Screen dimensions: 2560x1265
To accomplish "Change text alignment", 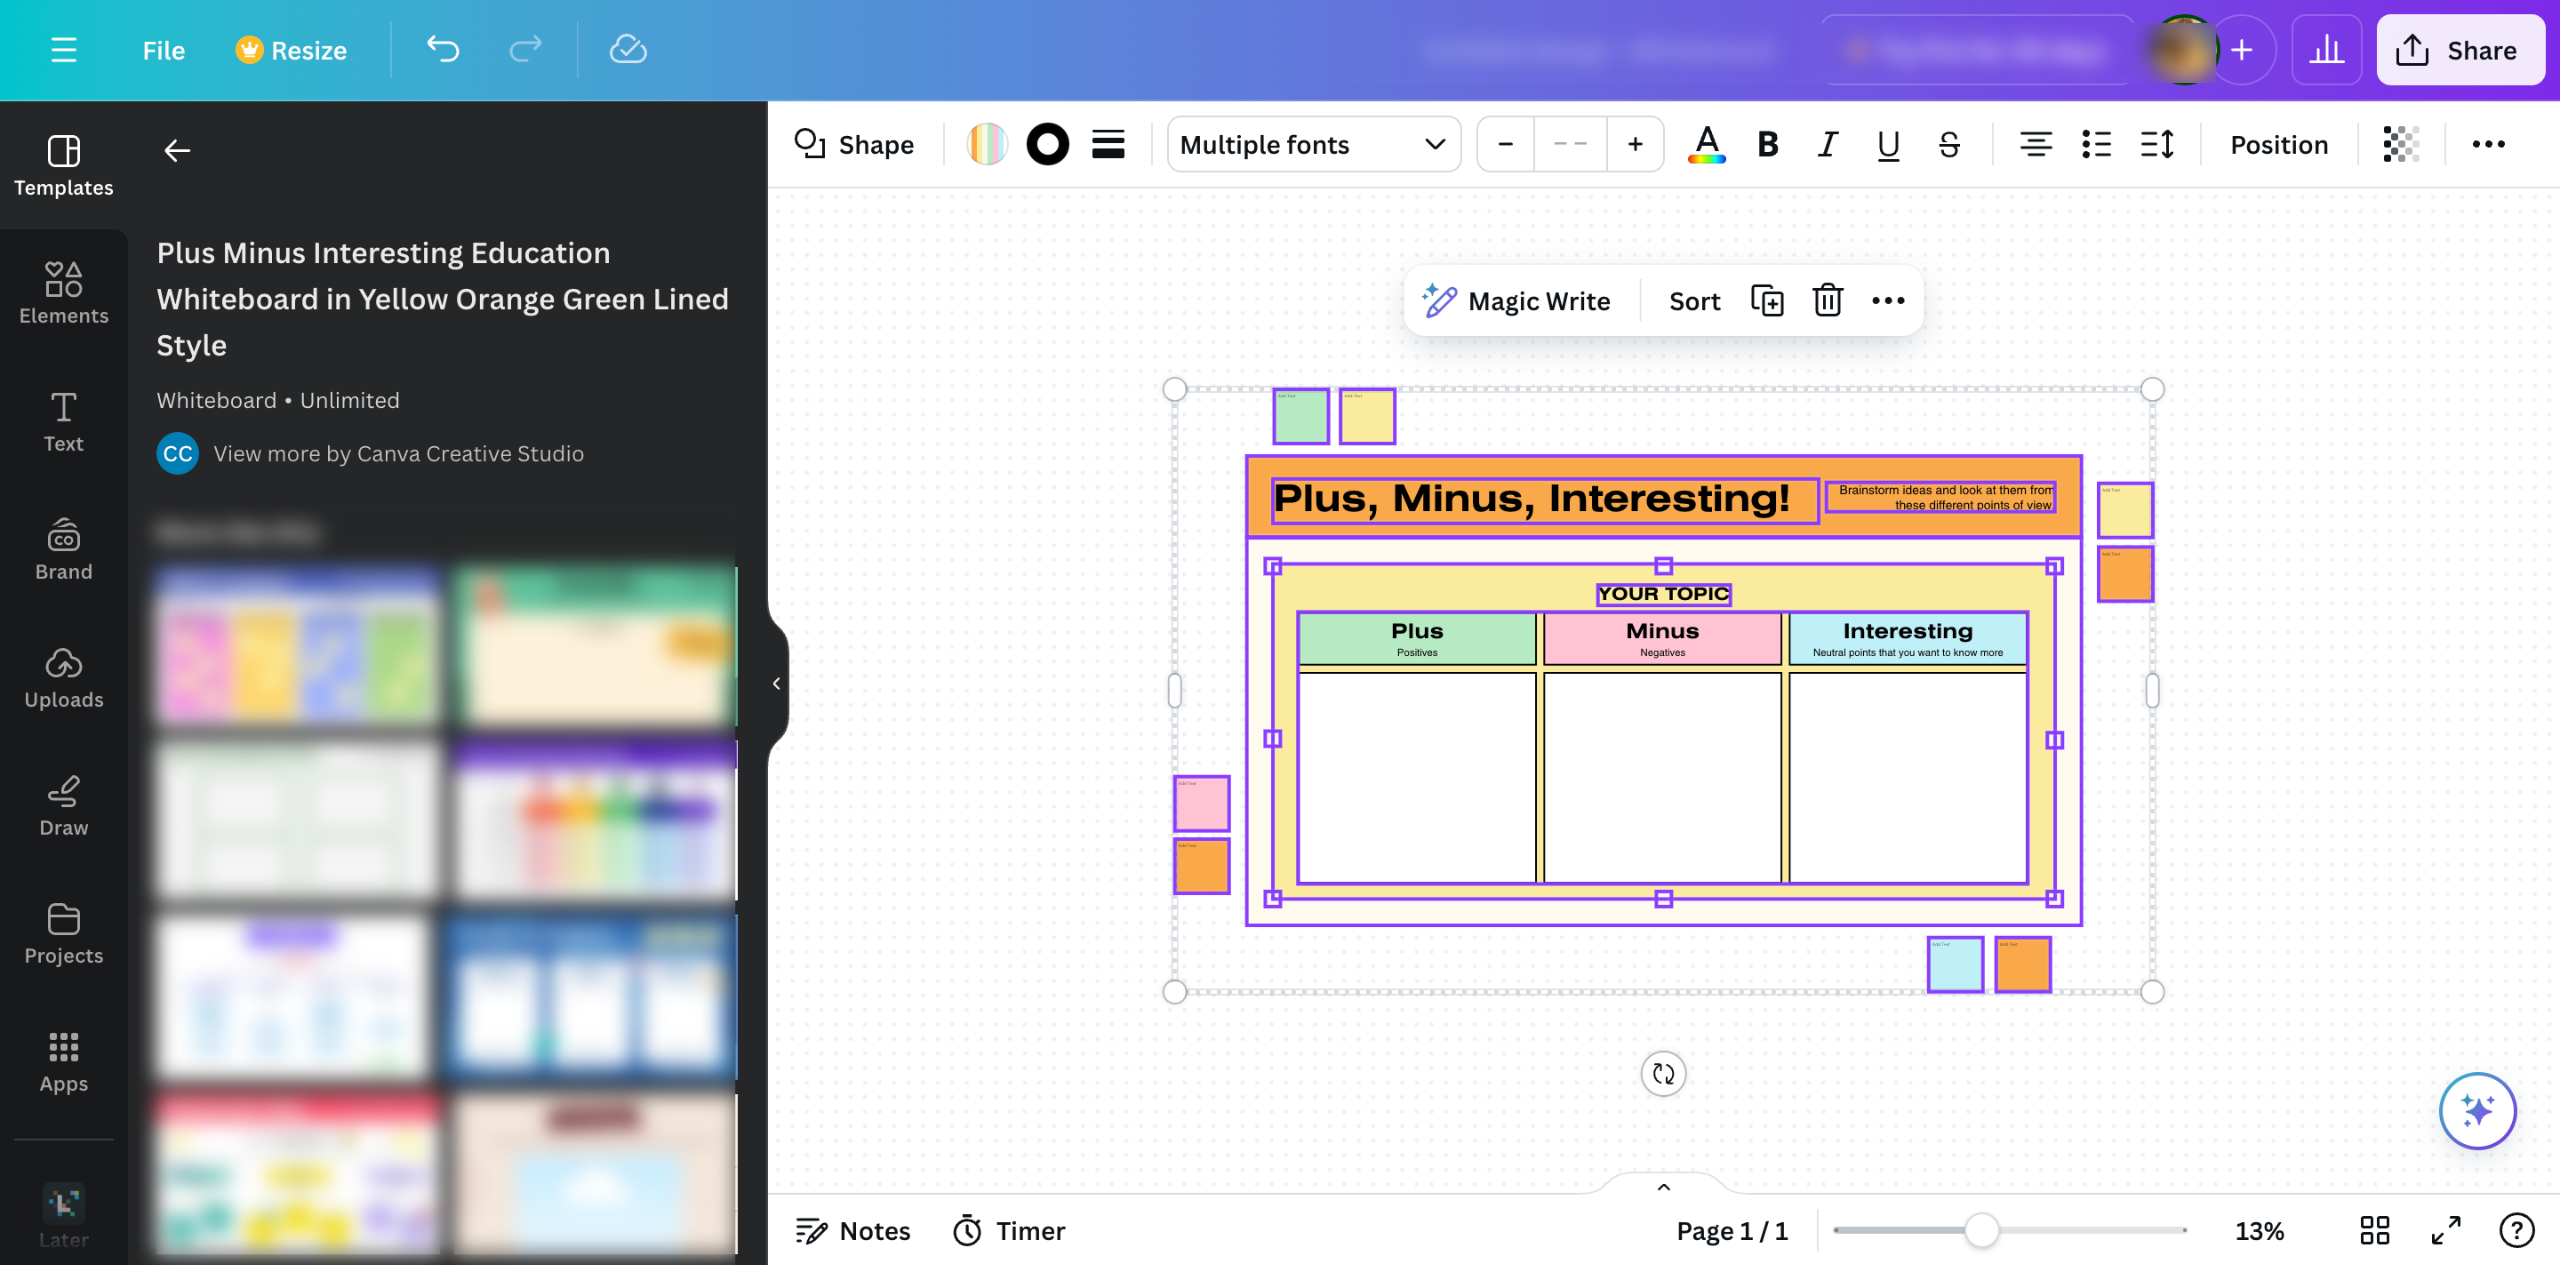I will point(2035,145).
